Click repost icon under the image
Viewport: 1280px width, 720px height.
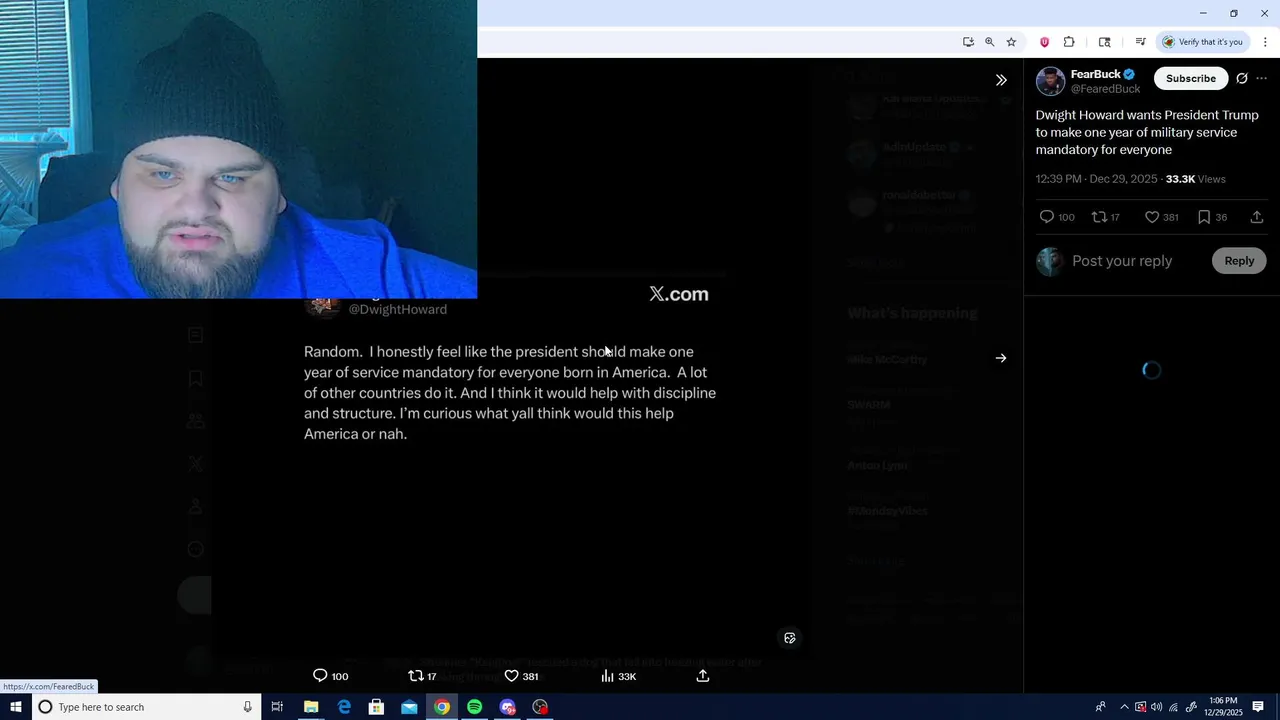click(416, 676)
